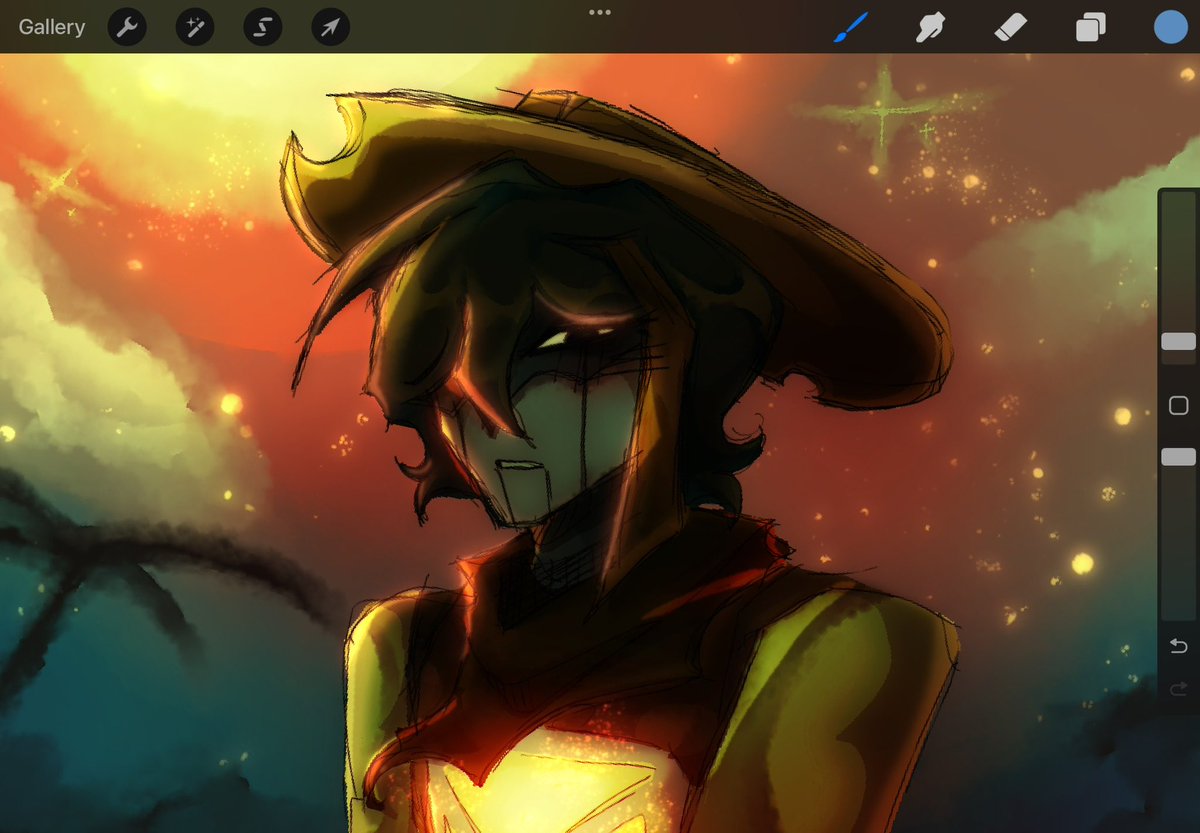The width and height of the screenshot is (1200, 833).
Task: Click the brush size slider handle
Action: click(1178, 341)
